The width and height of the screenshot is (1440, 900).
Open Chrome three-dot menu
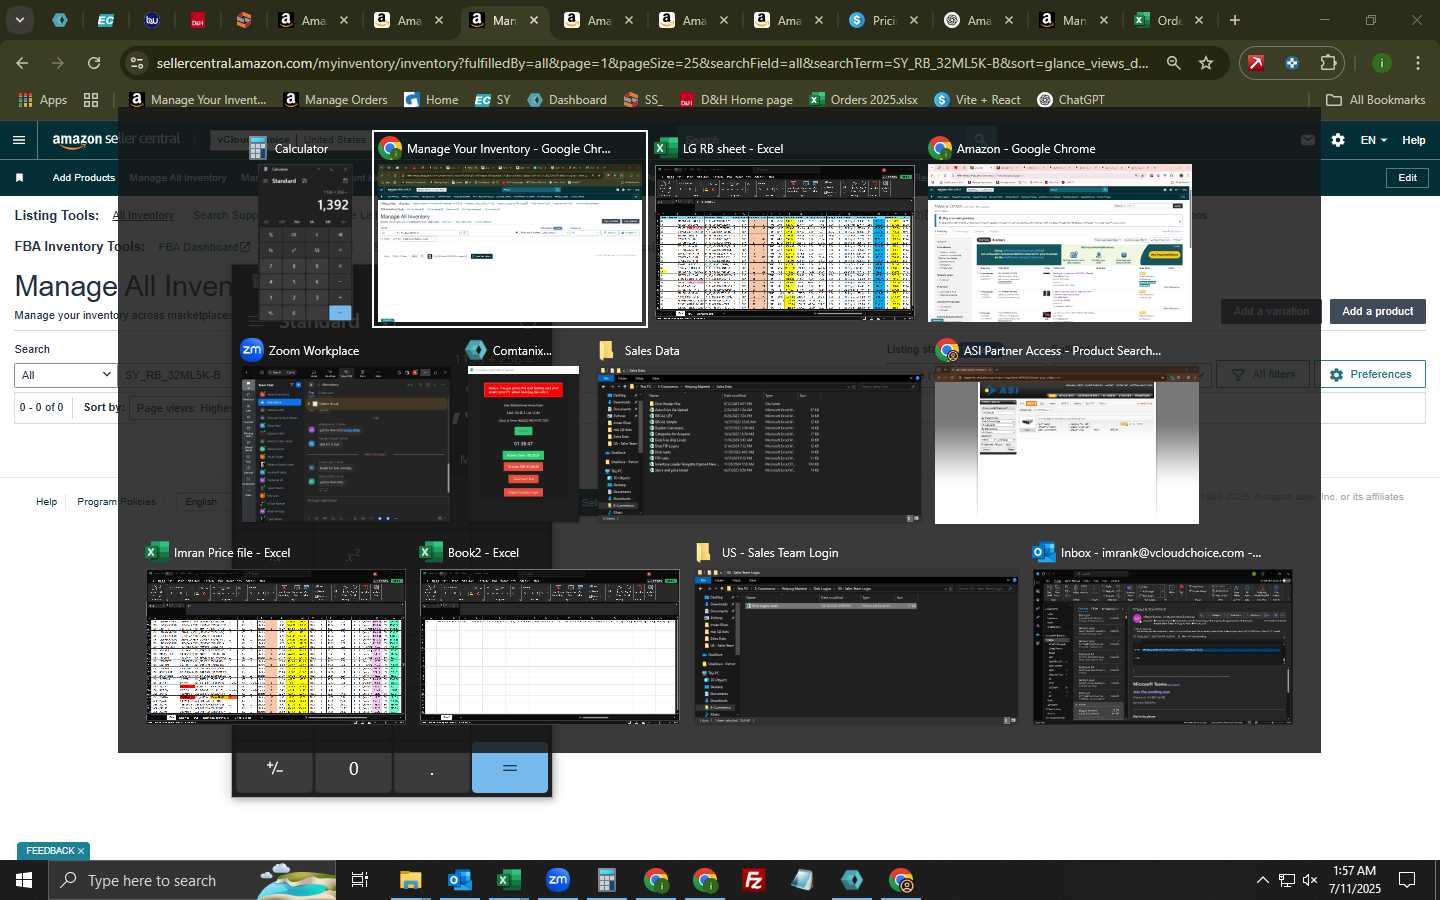(x=1418, y=63)
